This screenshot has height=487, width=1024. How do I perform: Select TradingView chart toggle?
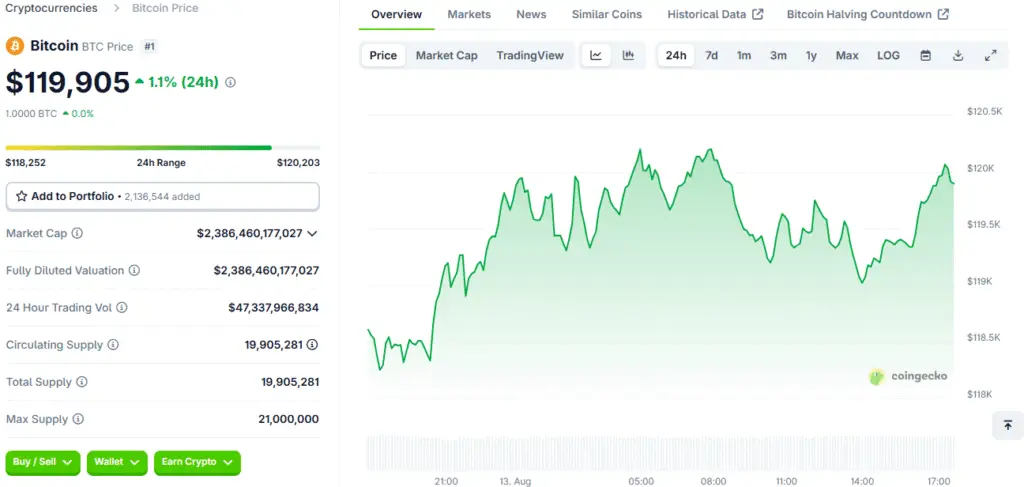tap(530, 55)
